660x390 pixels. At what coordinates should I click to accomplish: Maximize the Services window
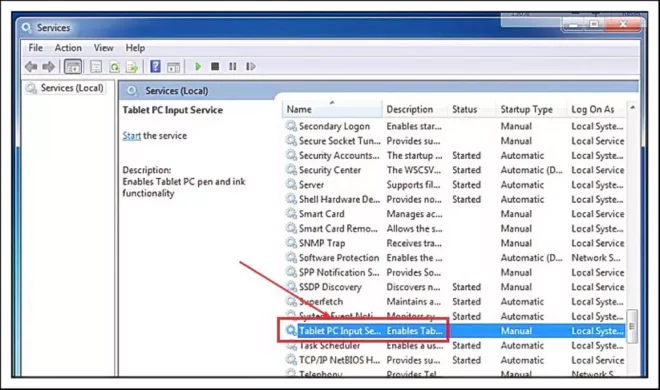click(x=594, y=24)
